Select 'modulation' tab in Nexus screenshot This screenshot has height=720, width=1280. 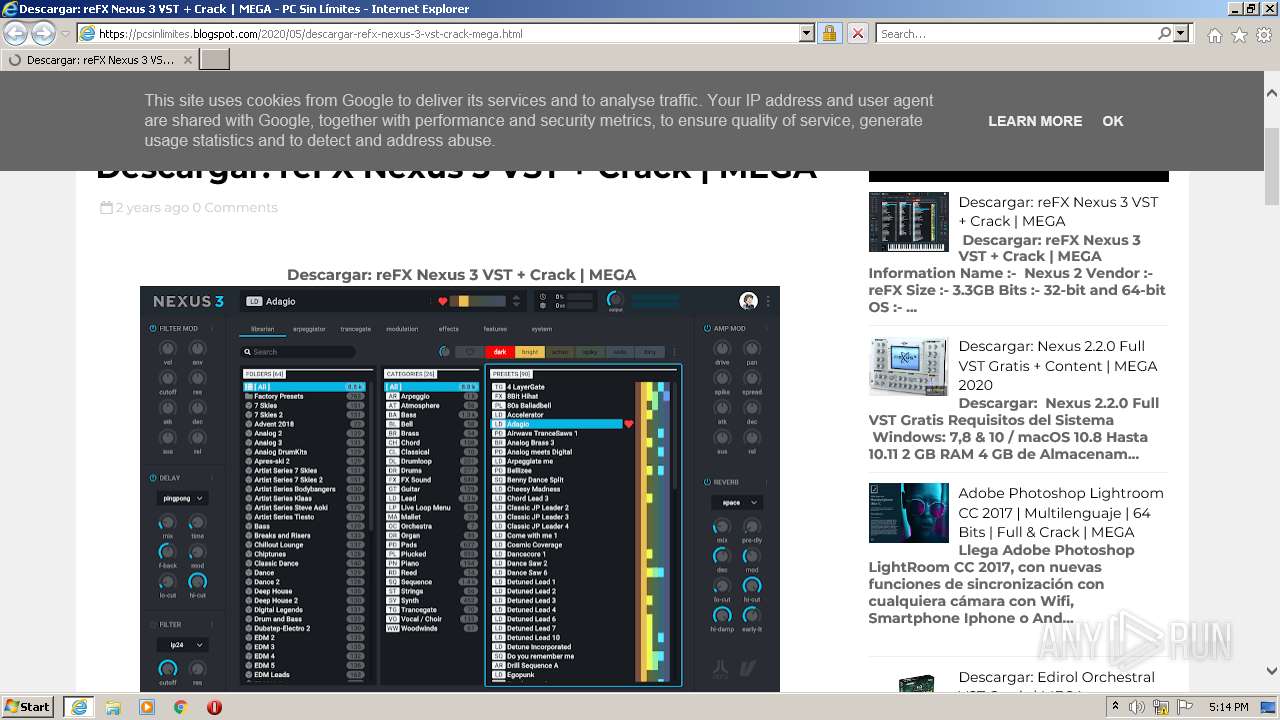(x=402, y=329)
